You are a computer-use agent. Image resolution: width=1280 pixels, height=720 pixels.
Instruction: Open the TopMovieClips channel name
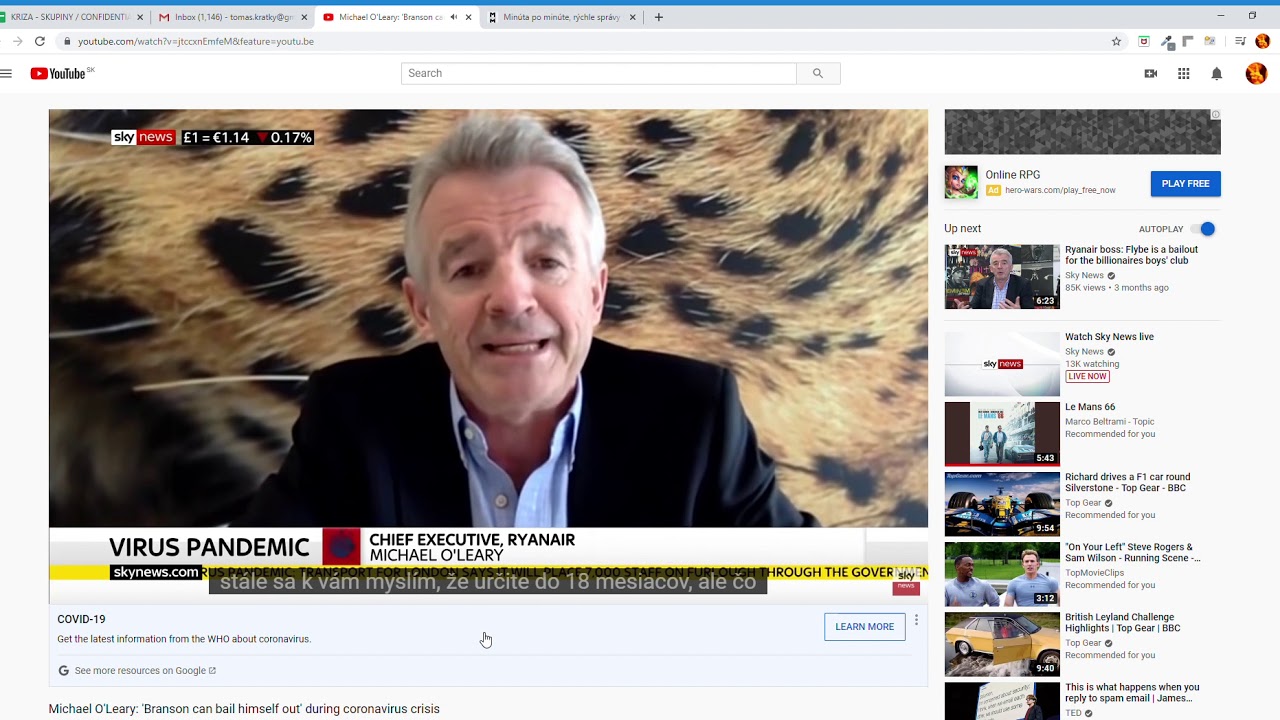tap(1095, 573)
